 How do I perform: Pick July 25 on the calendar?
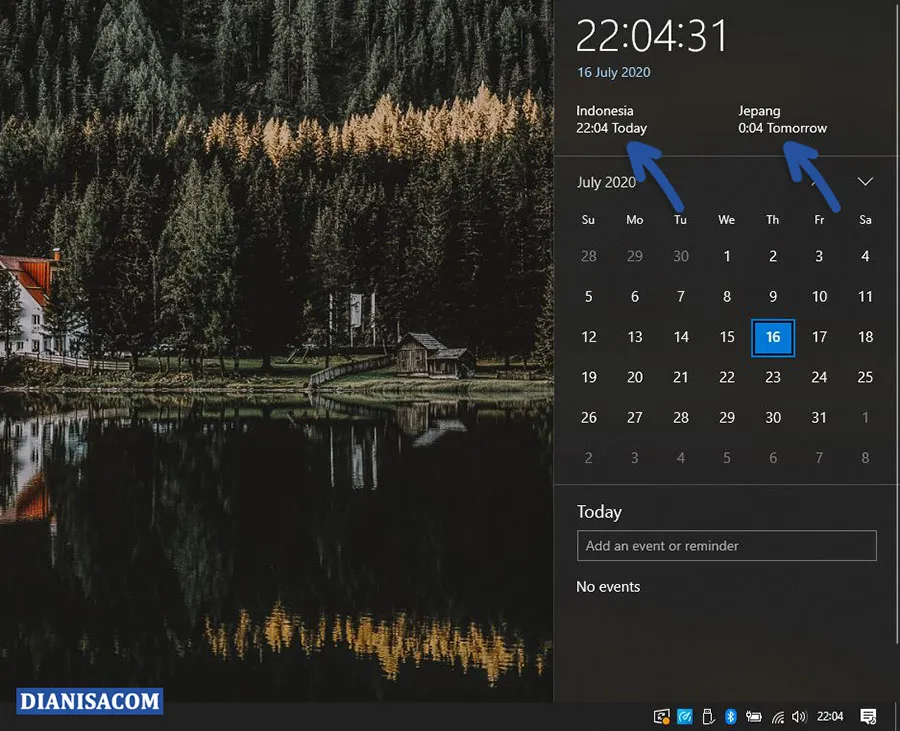(x=865, y=377)
